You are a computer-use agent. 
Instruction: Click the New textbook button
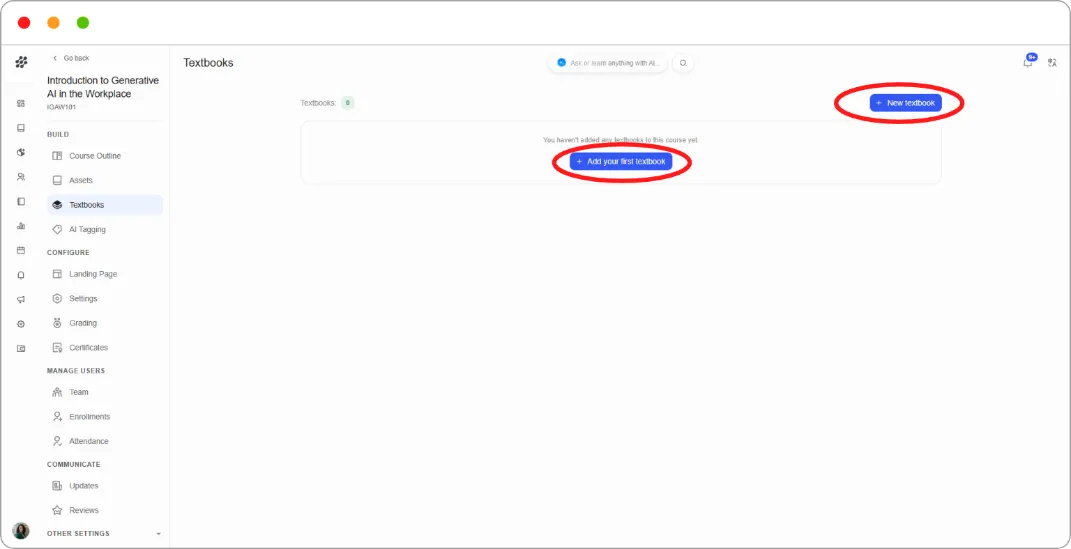tap(906, 103)
